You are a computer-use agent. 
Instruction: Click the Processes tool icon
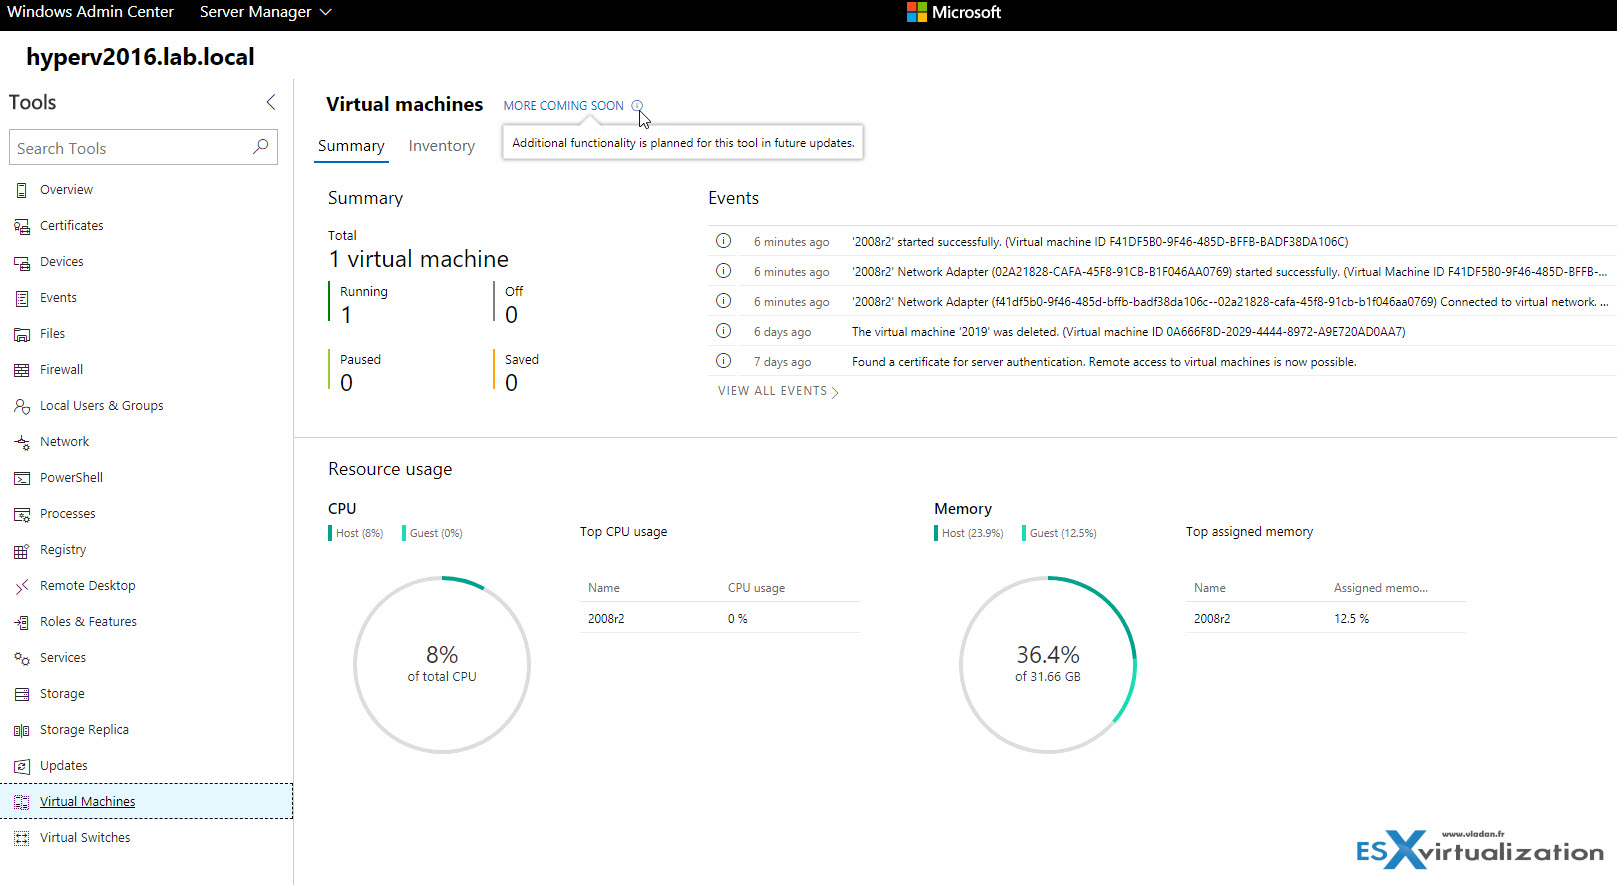[21, 514]
